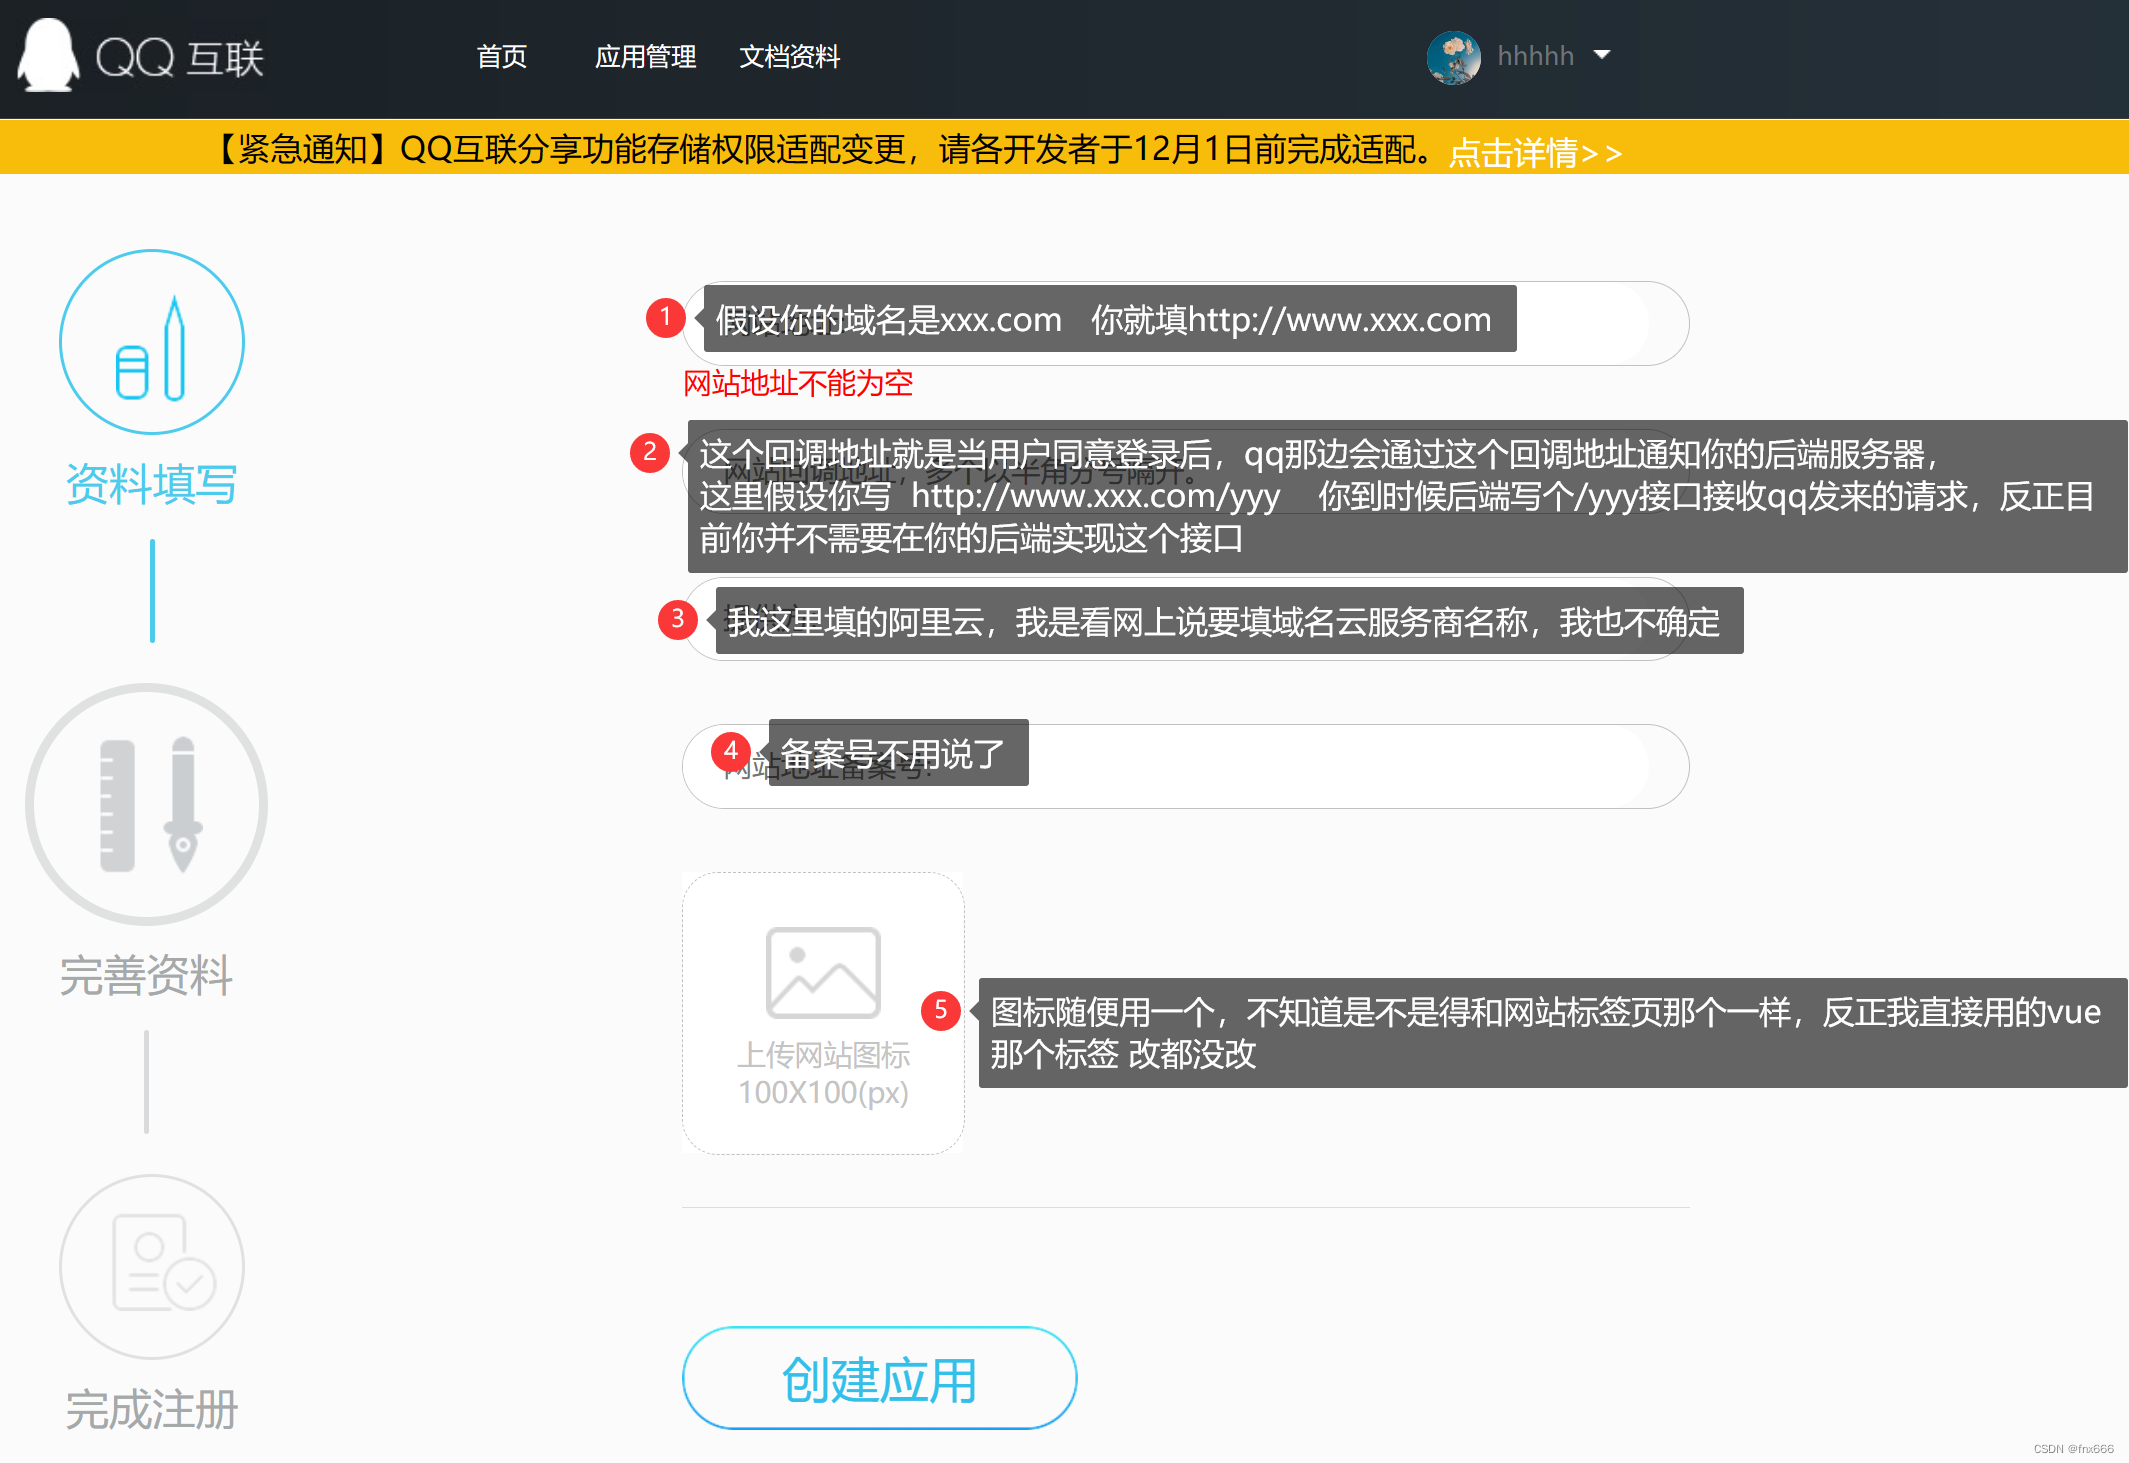
Task: Click the QQ 互联 title text
Action: click(x=180, y=58)
